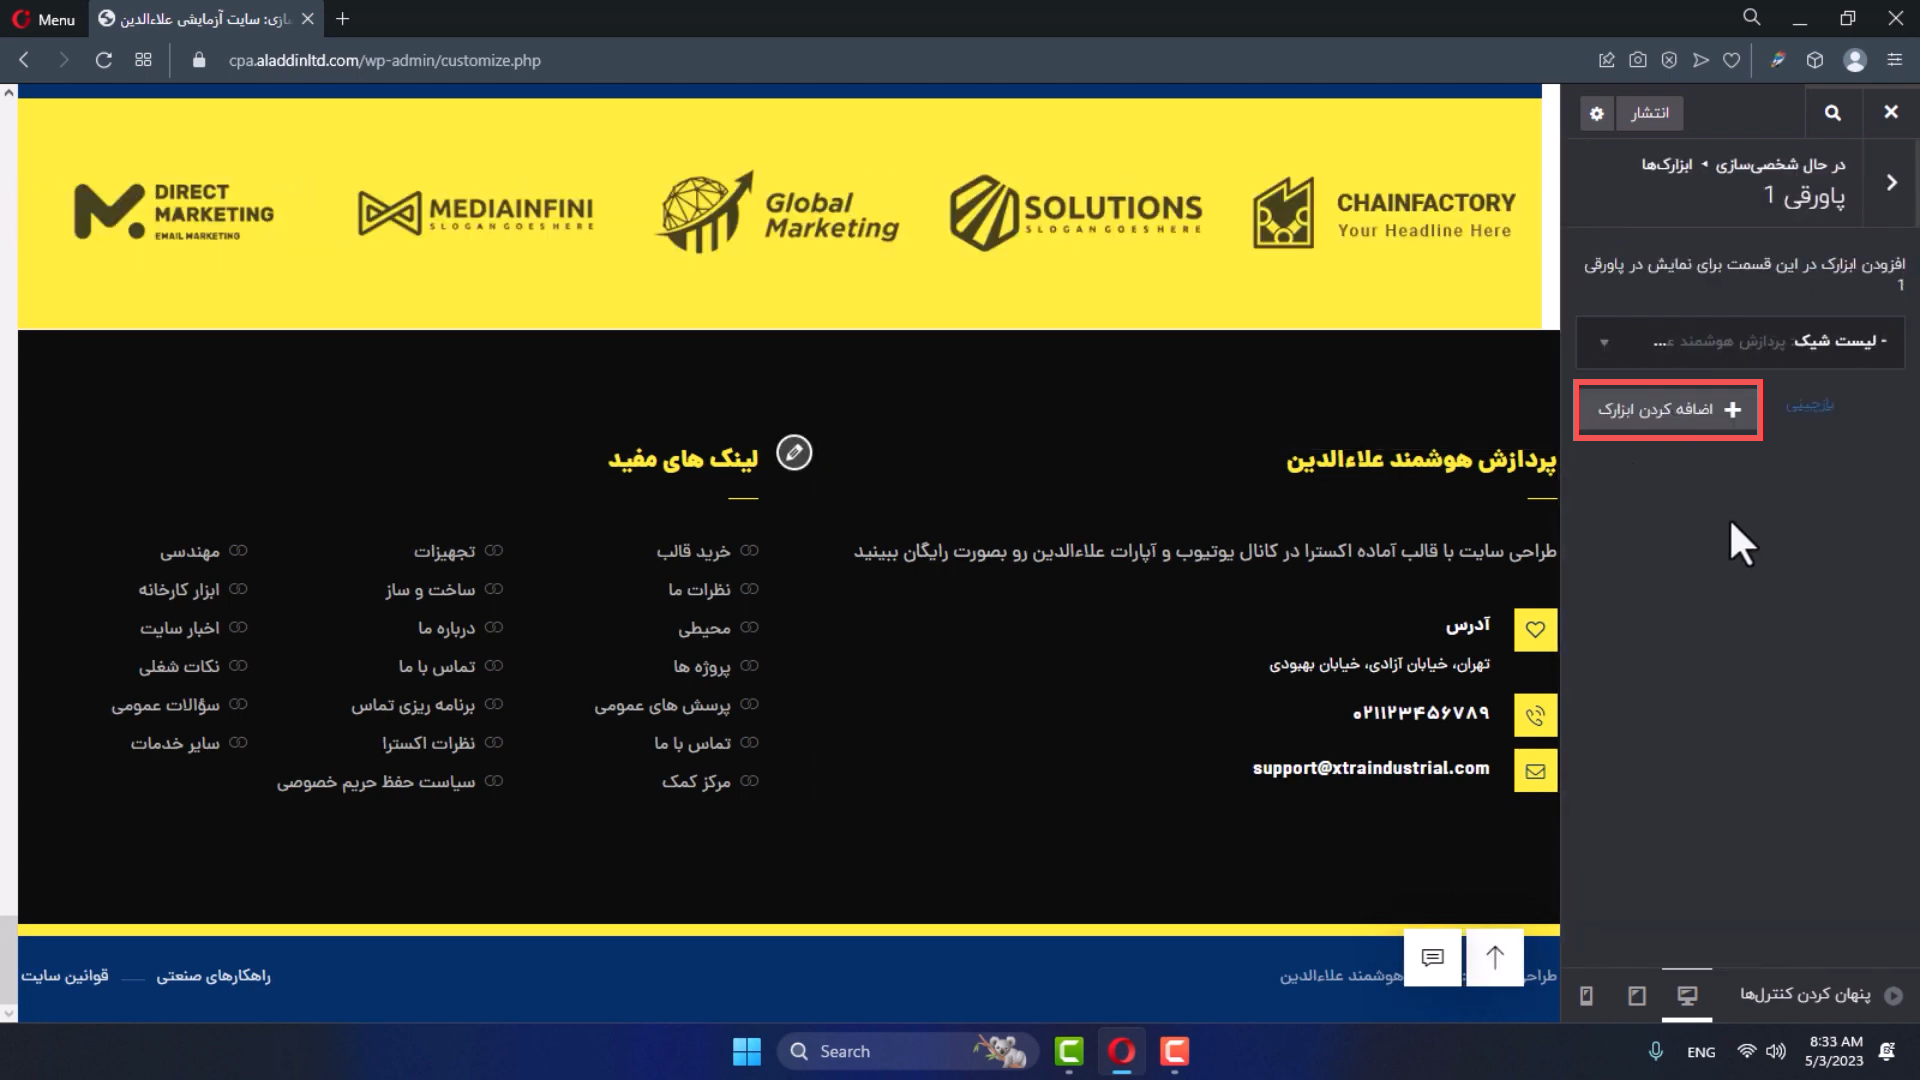Open Opera speed dial start page
Viewport: 1920px width, 1080px height.
[x=143, y=60]
